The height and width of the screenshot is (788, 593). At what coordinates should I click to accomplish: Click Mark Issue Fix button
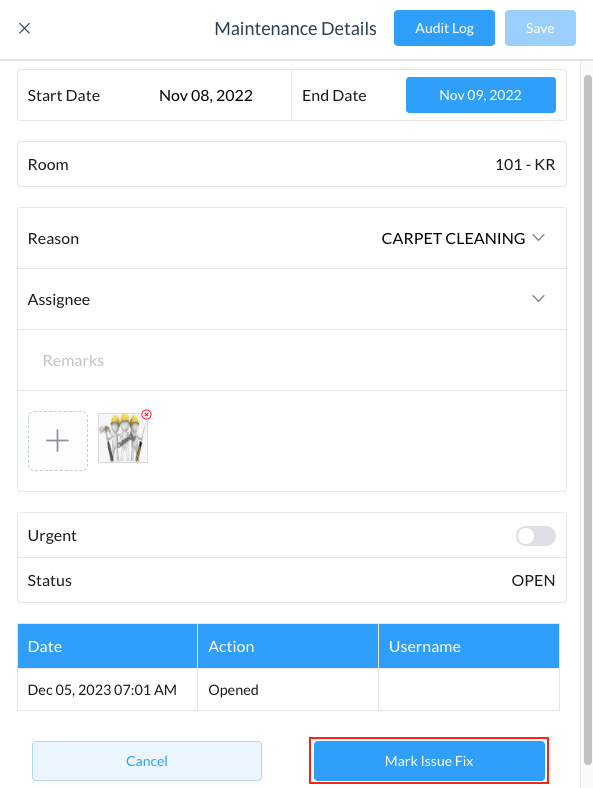(x=429, y=761)
